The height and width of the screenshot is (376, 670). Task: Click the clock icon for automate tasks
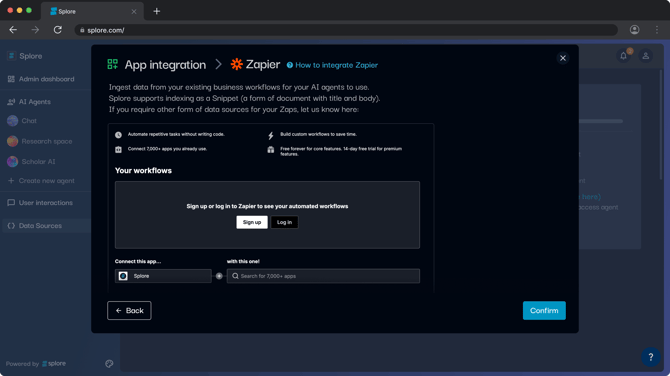pyautogui.click(x=118, y=135)
